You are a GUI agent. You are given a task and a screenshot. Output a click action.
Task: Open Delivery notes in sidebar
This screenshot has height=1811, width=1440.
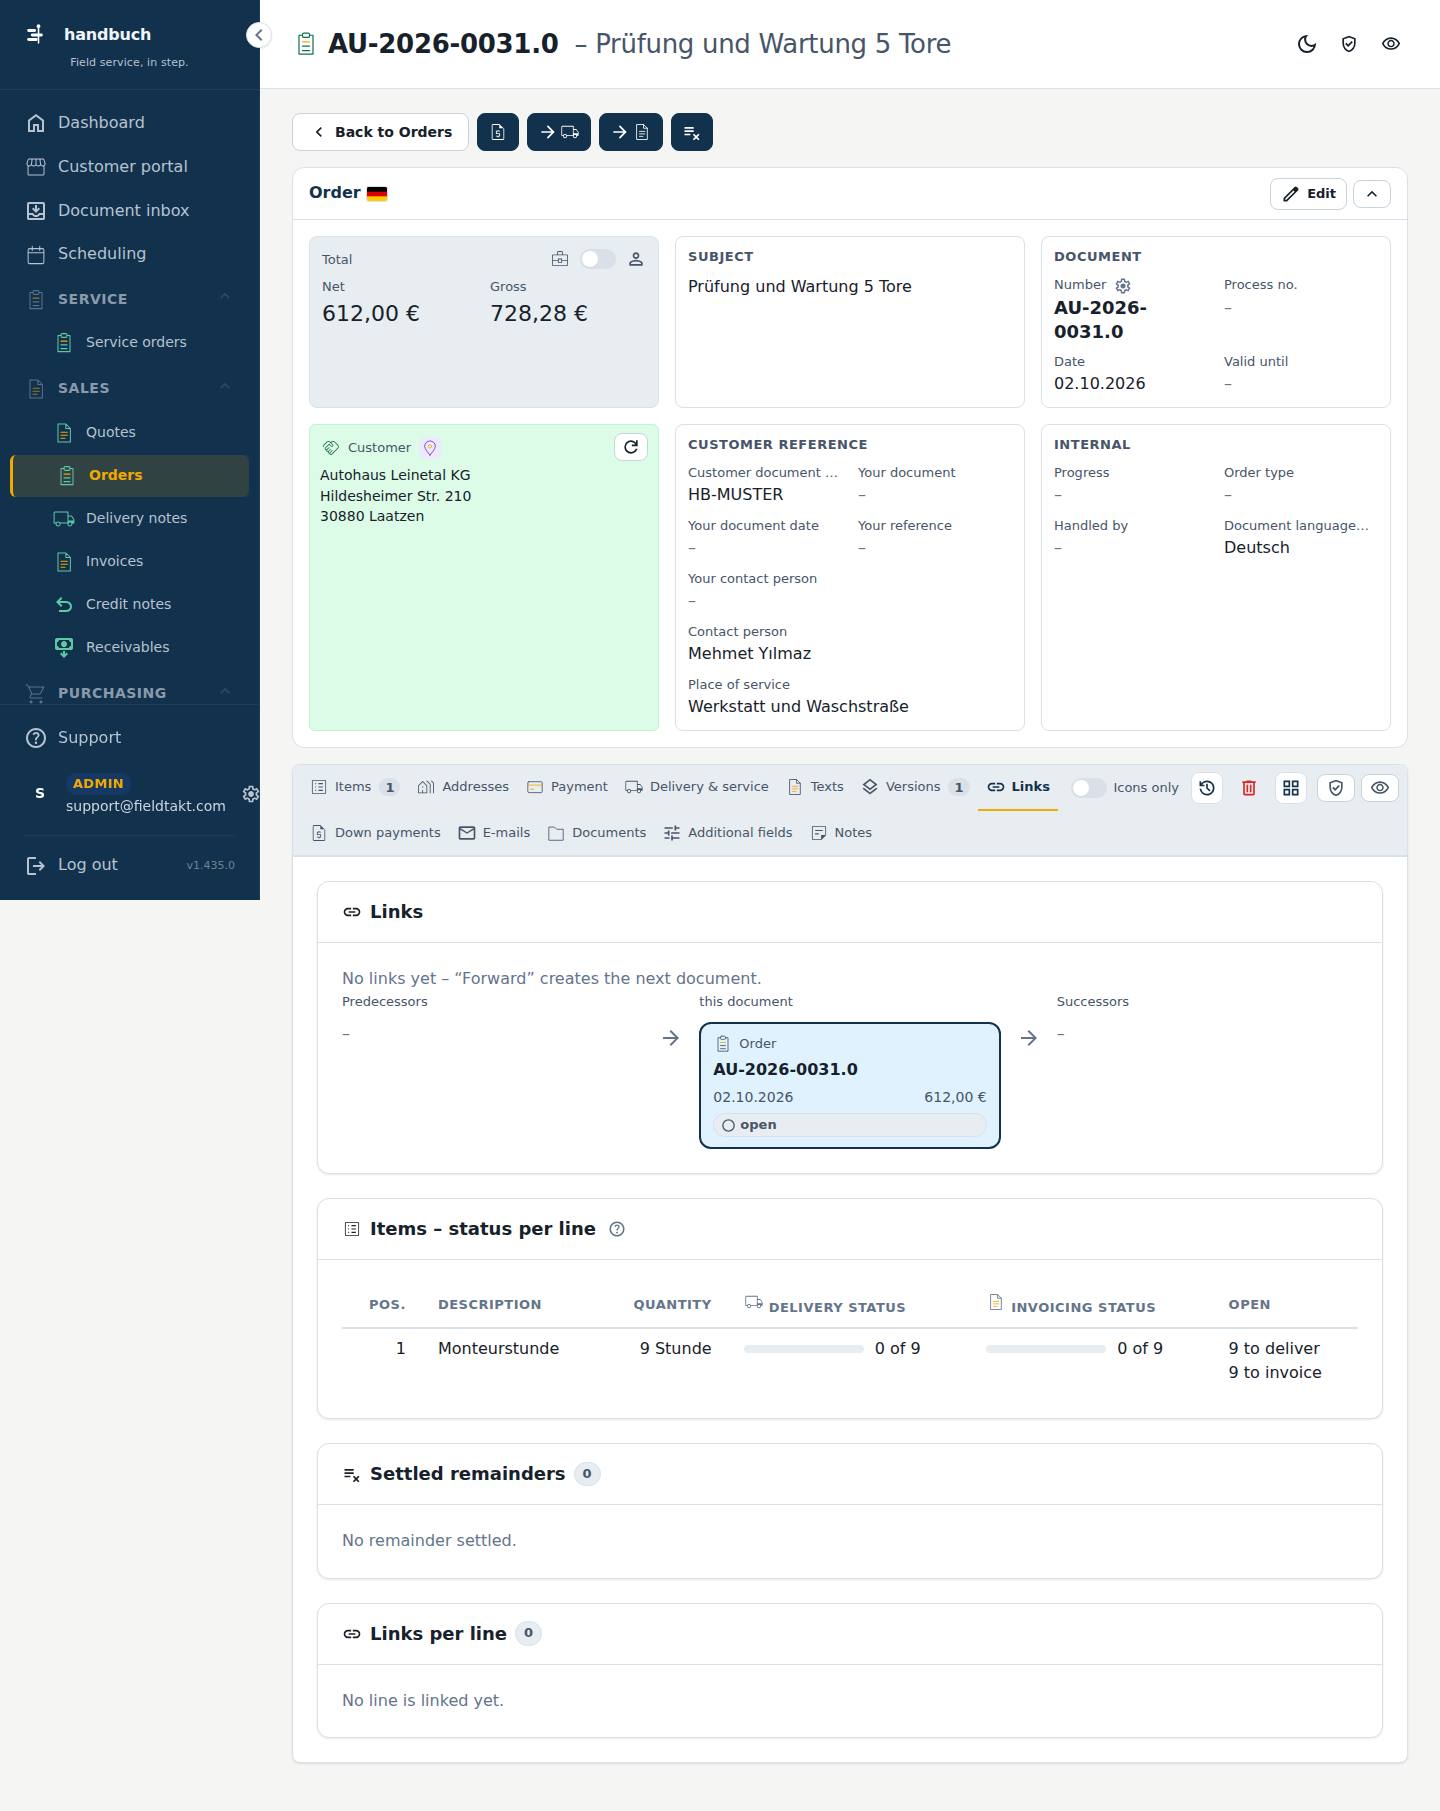pos(130,518)
